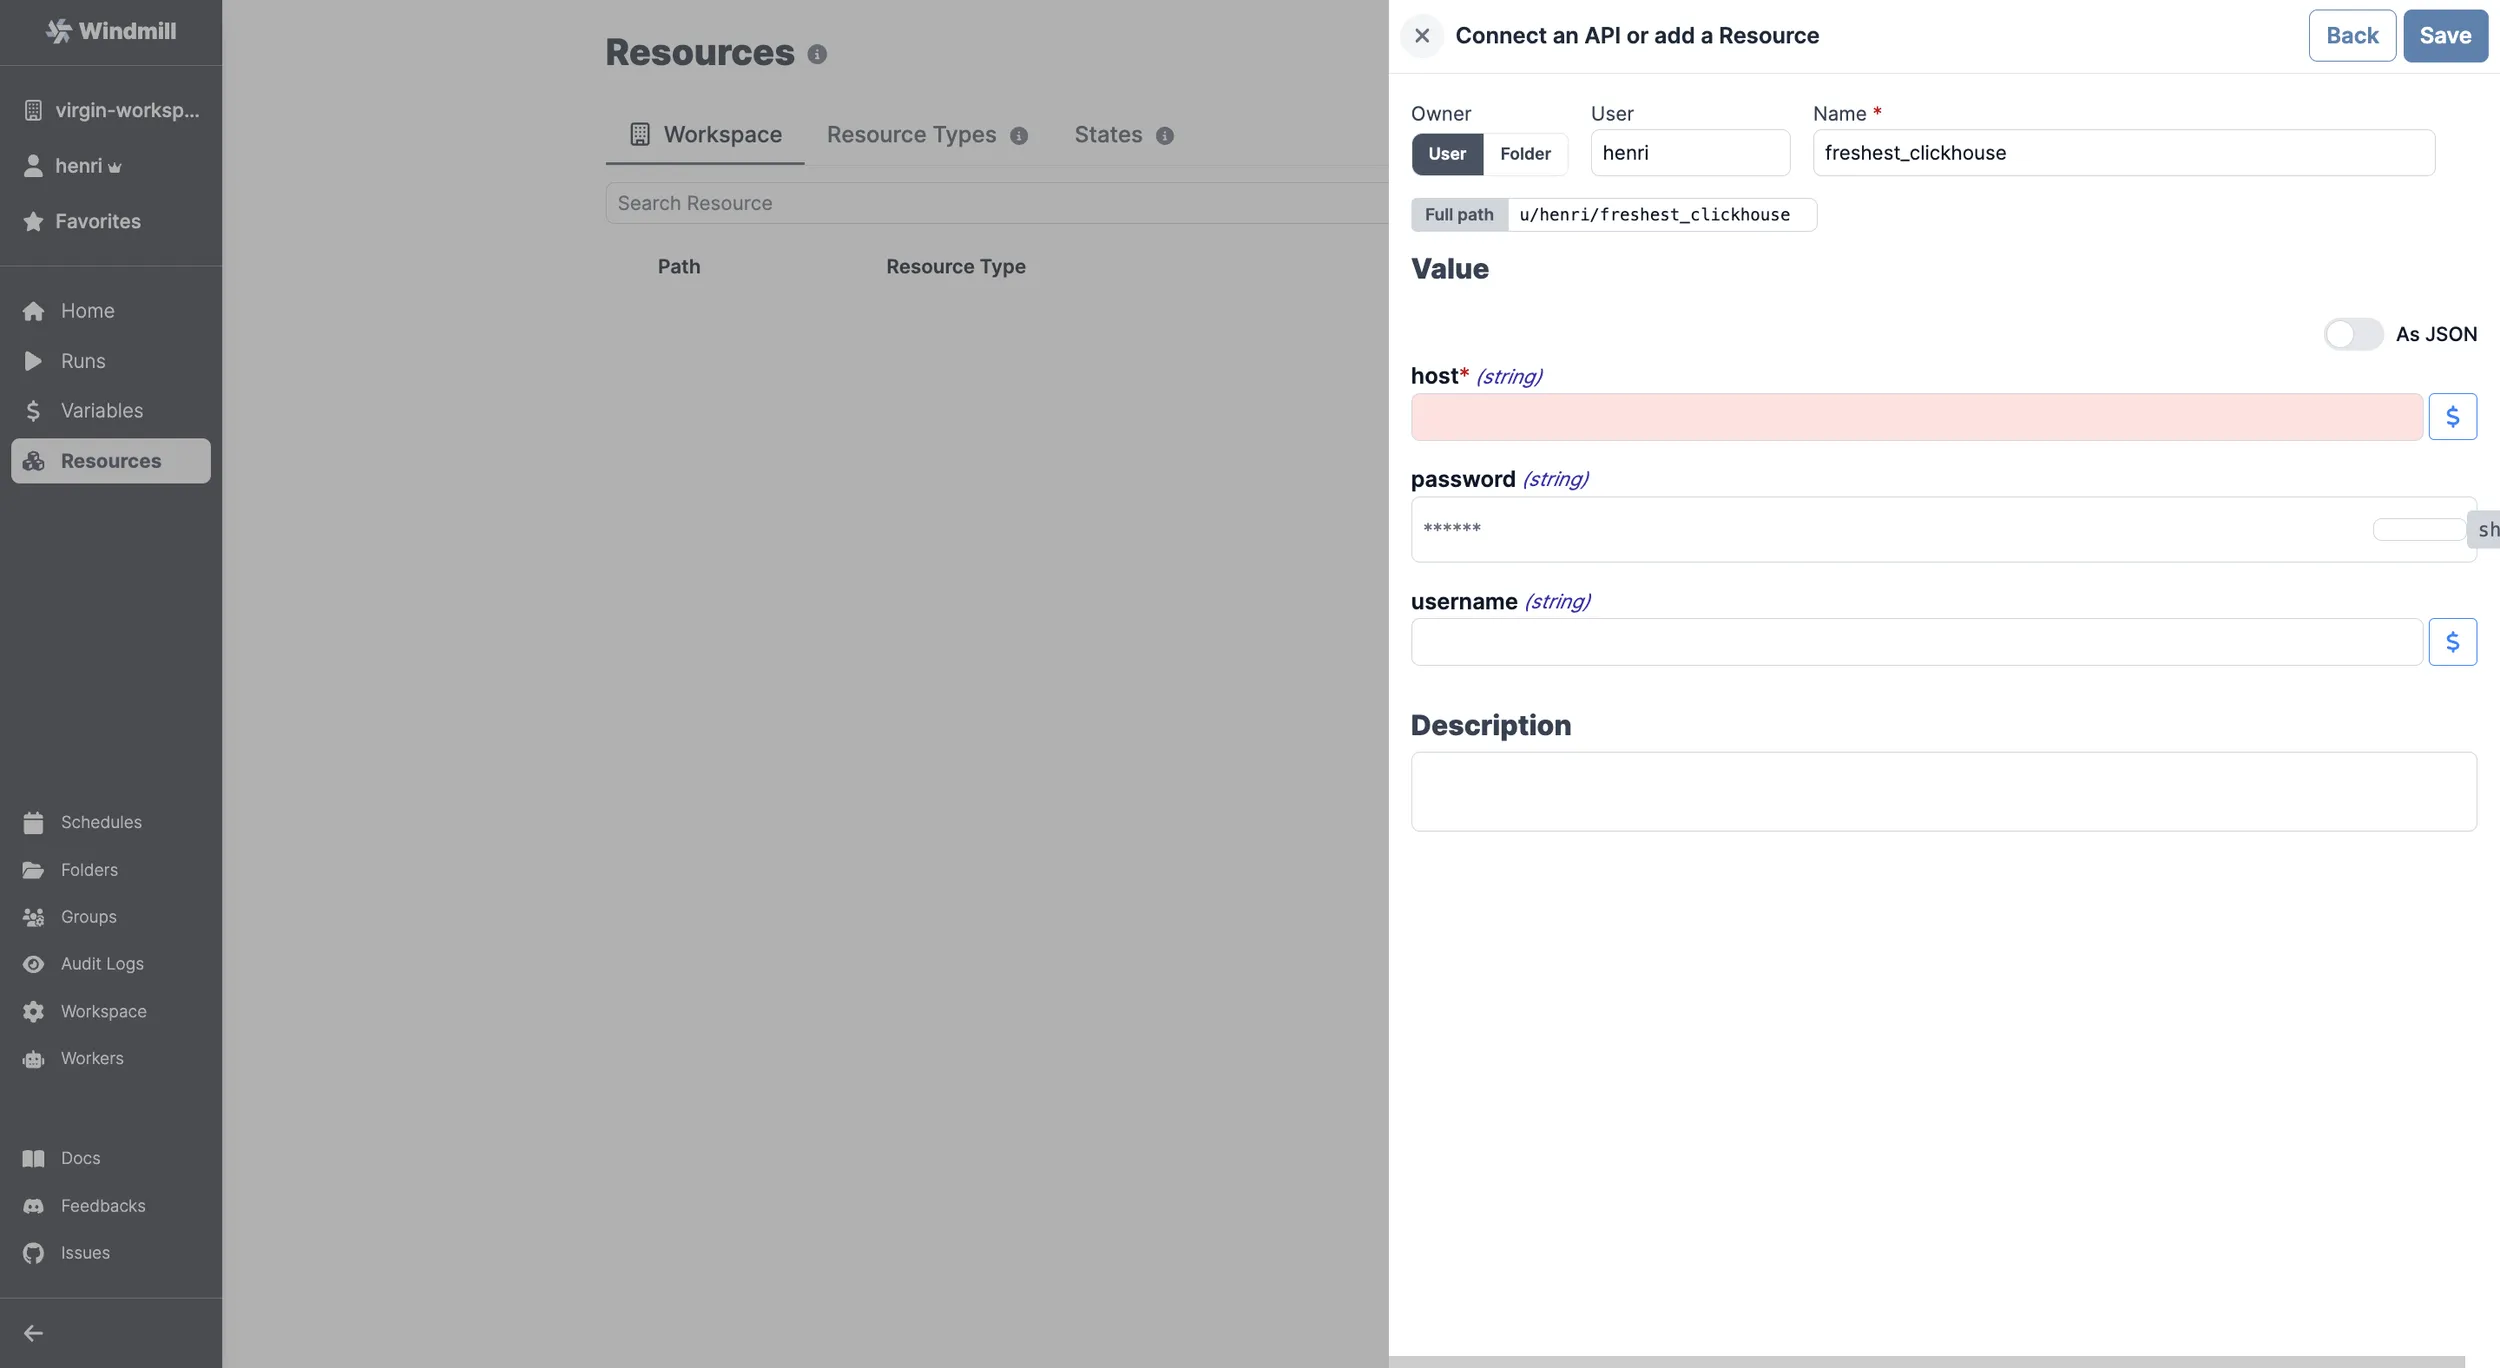Switch to States tab
This screenshot has height=1368, width=2500.
pyautogui.click(x=1108, y=133)
